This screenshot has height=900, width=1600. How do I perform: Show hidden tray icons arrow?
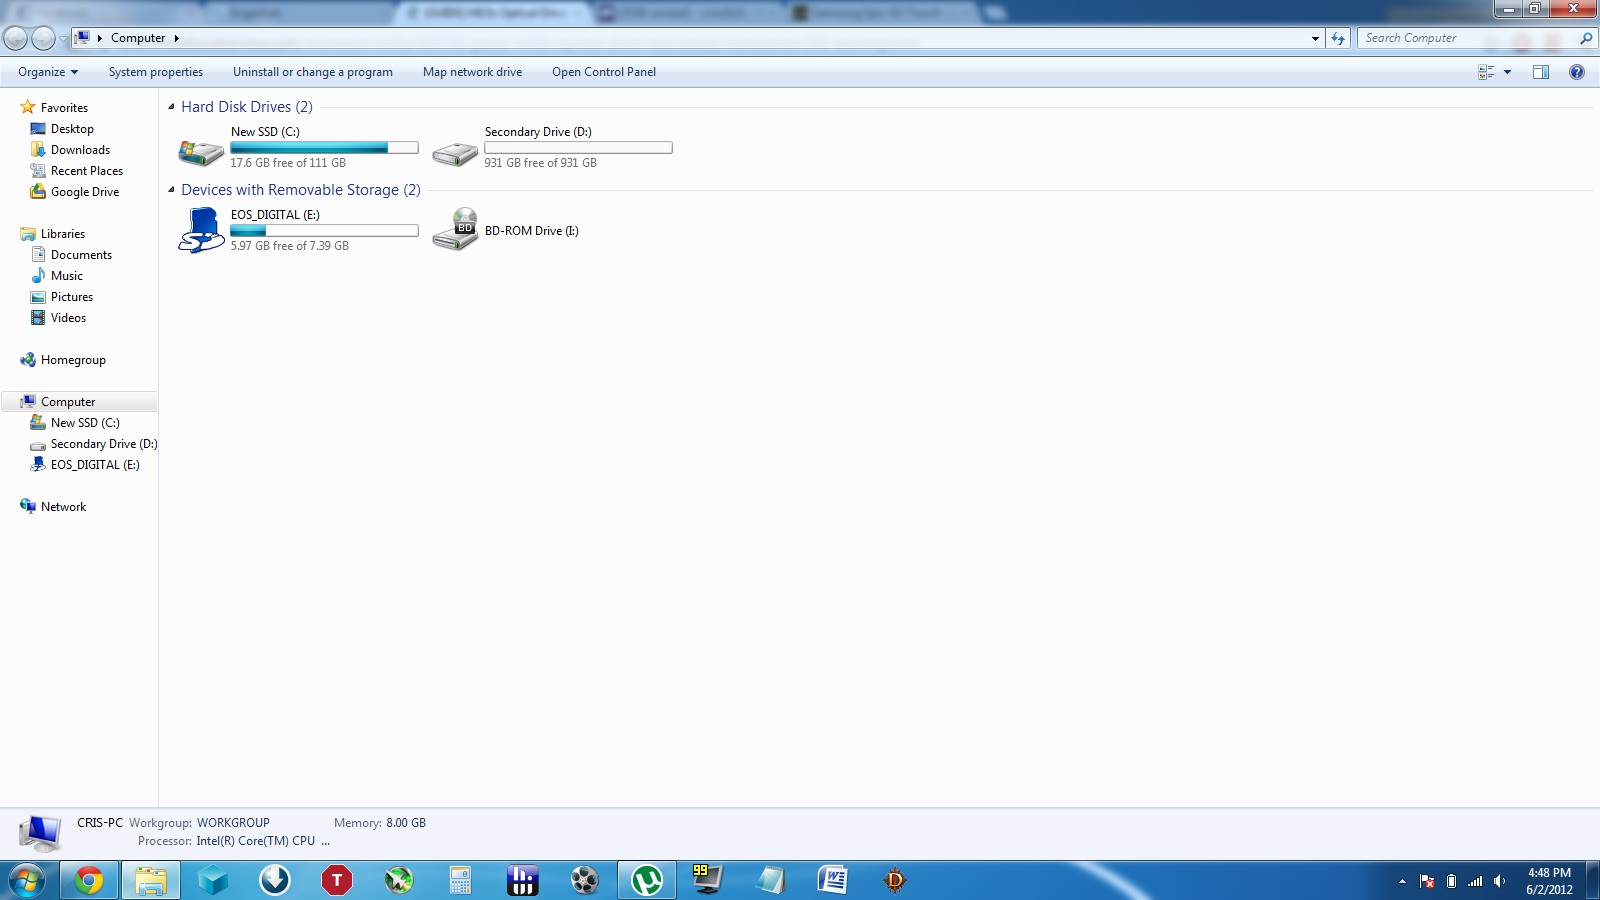tap(1402, 881)
